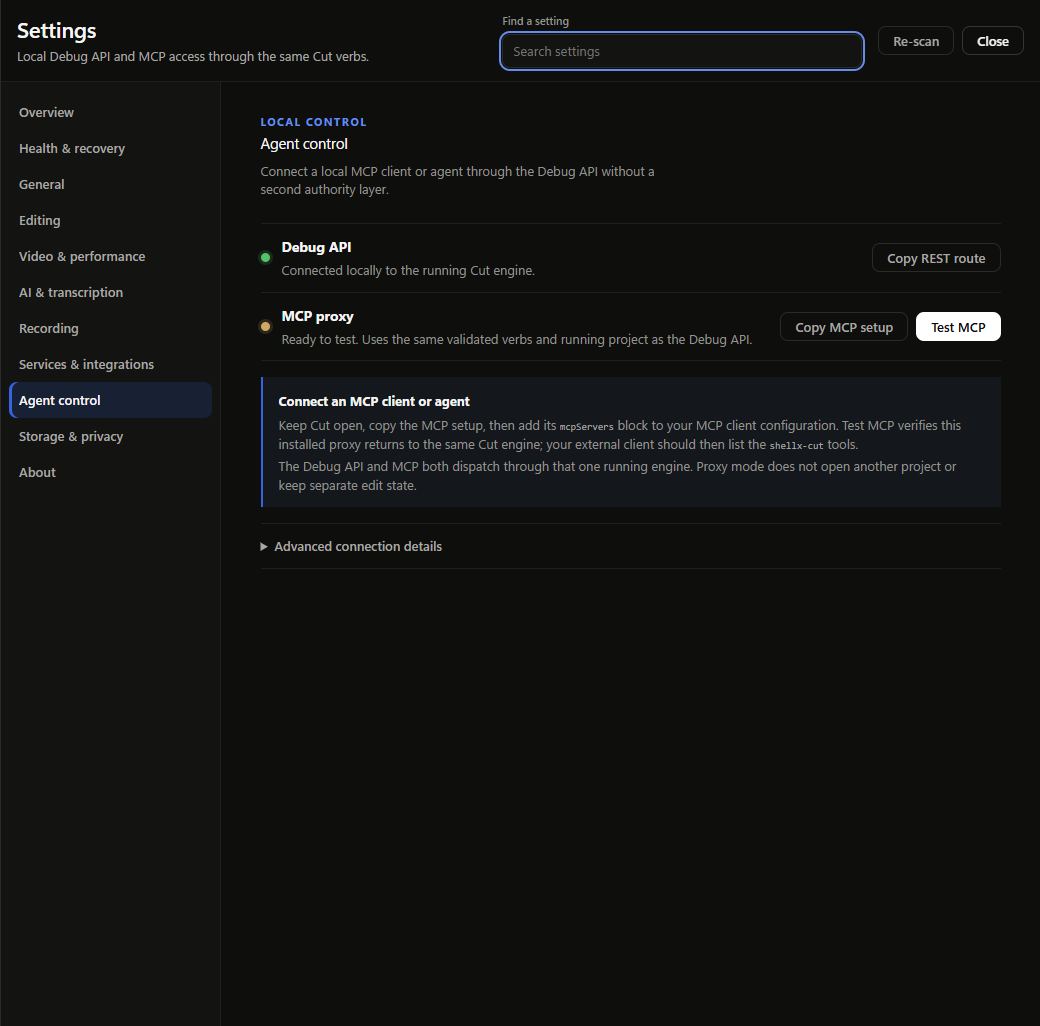Screen dimensions: 1040x1026
Task: Click the mcpServers code text
Action: [x=586, y=427]
